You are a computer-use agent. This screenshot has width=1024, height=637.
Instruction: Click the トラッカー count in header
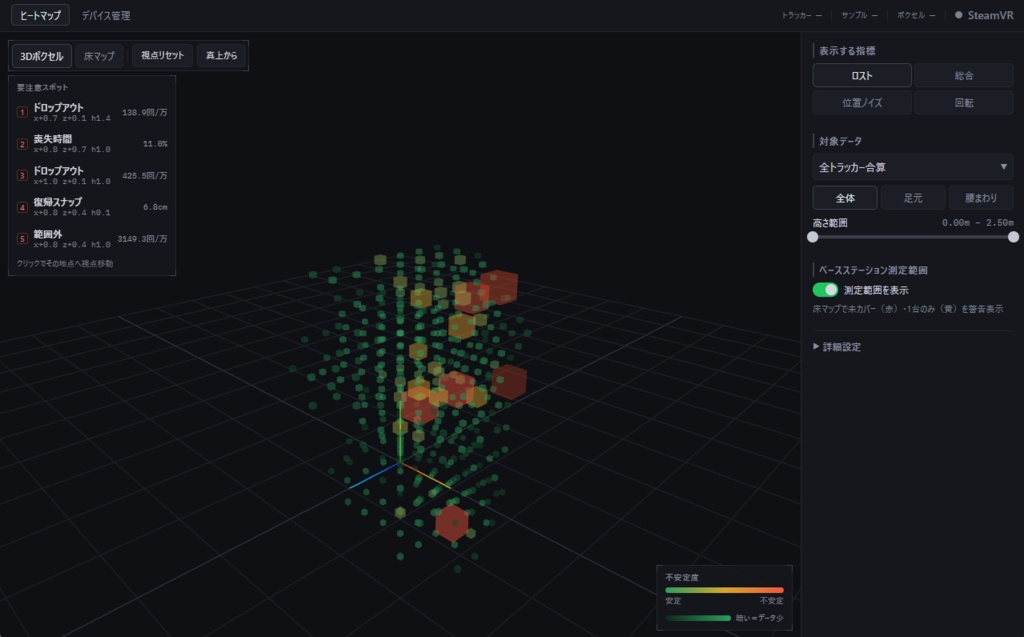pyautogui.click(x=801, y=15)
